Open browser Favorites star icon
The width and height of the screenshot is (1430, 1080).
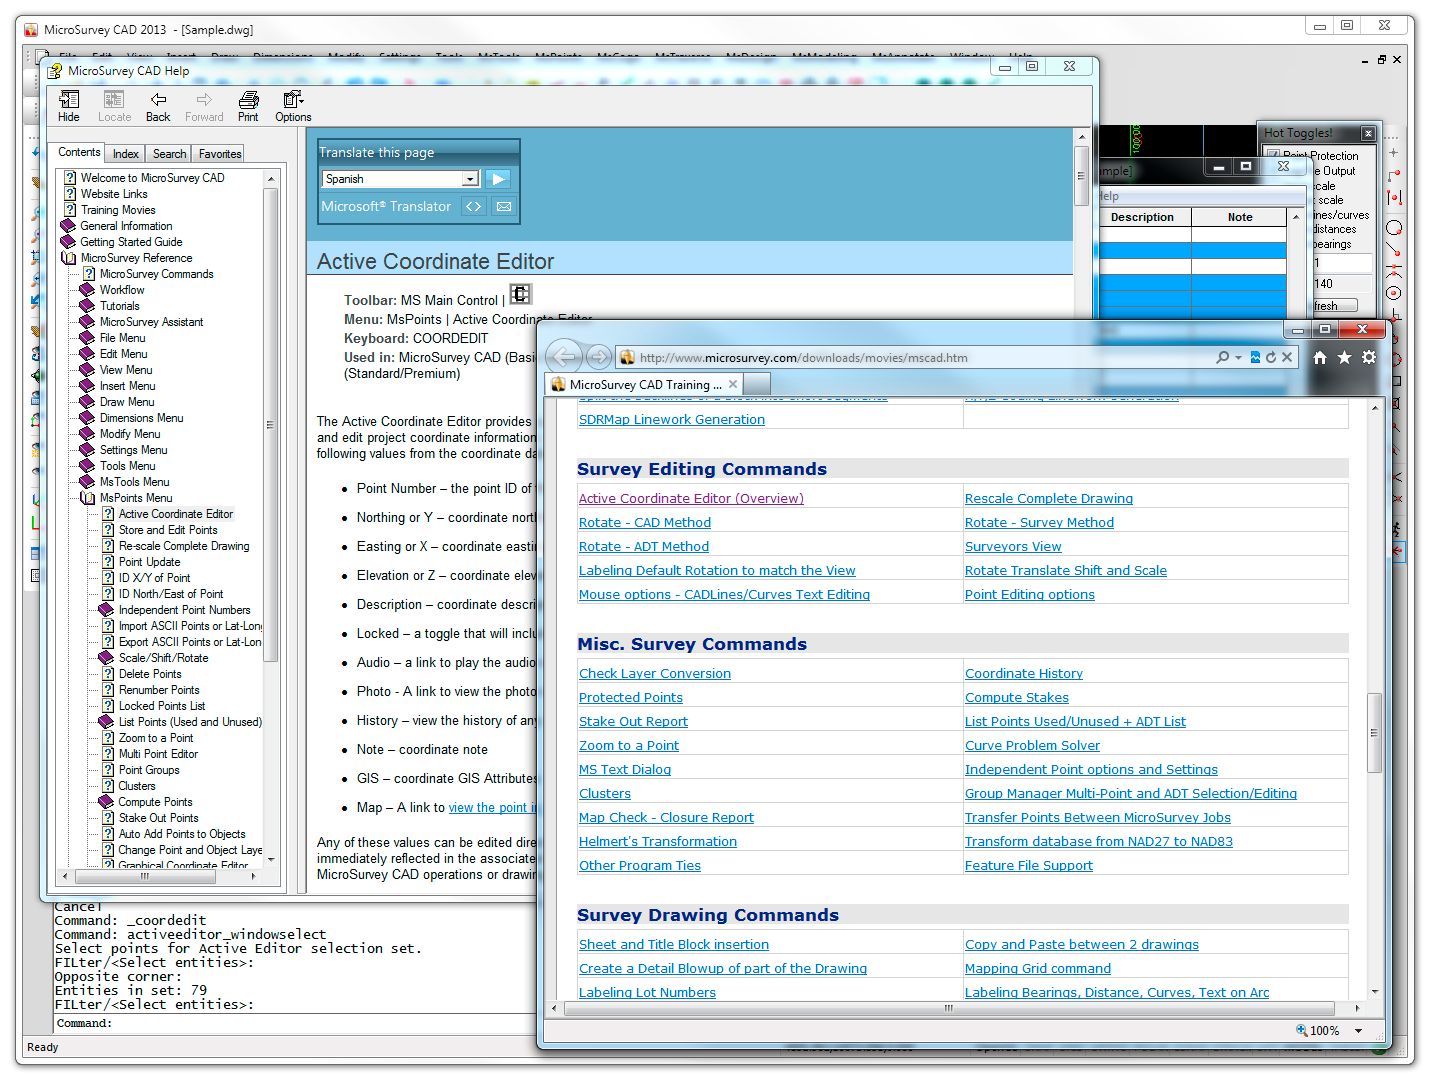(x=1344, y=357)
